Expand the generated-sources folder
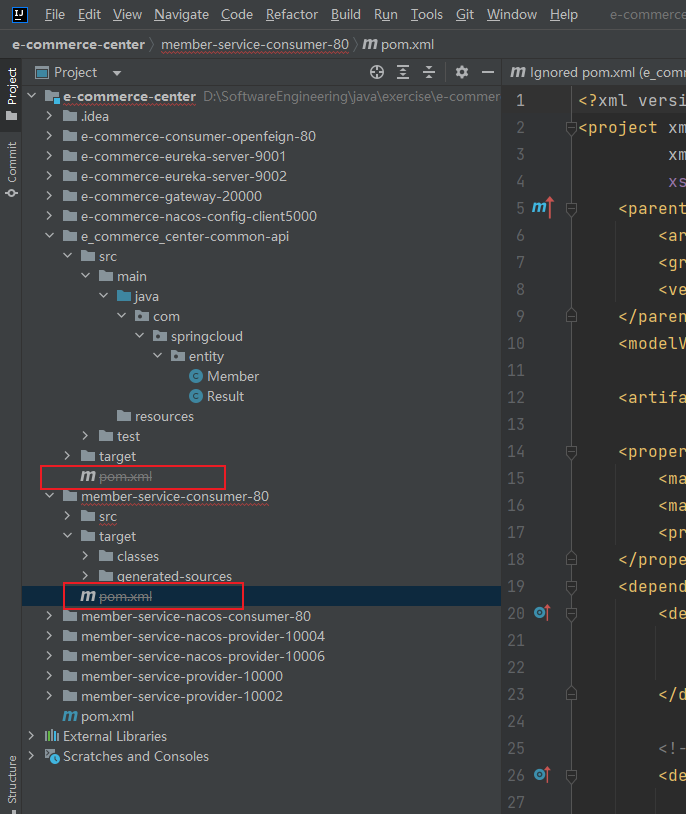686x814 pixels. click(85, 575)
